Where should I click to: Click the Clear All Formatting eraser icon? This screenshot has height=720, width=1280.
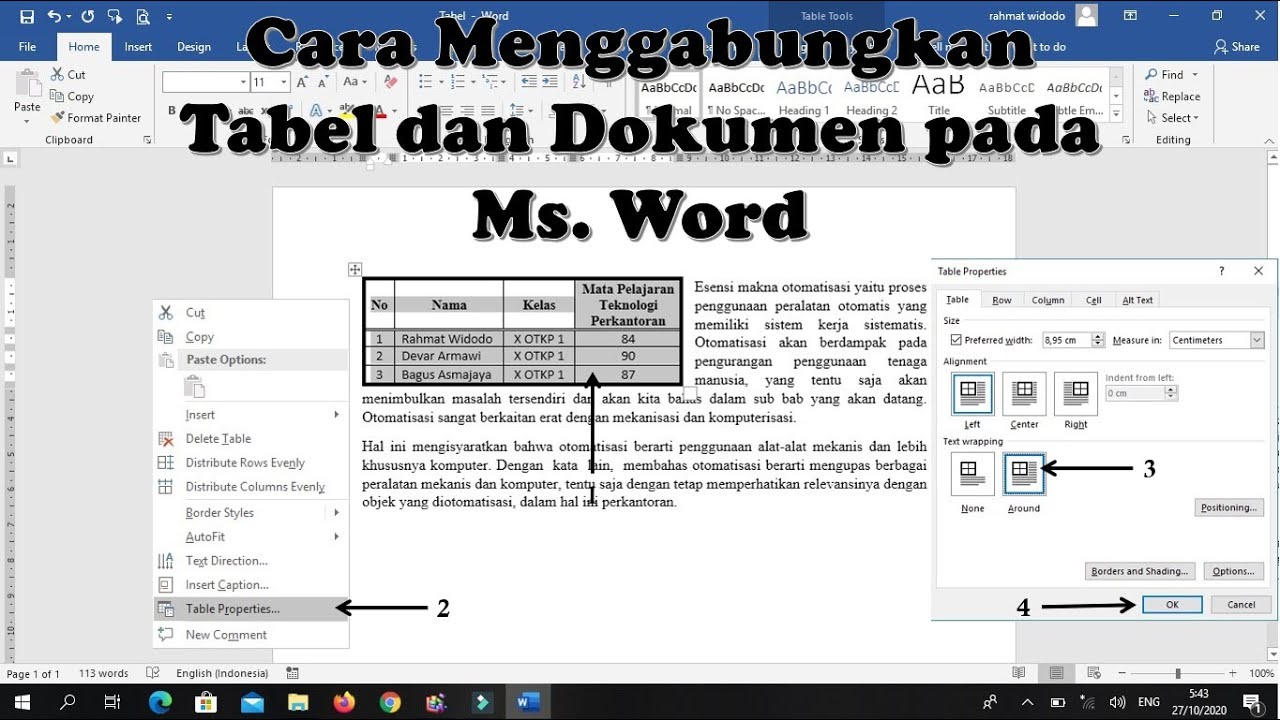tap(391, 82)
